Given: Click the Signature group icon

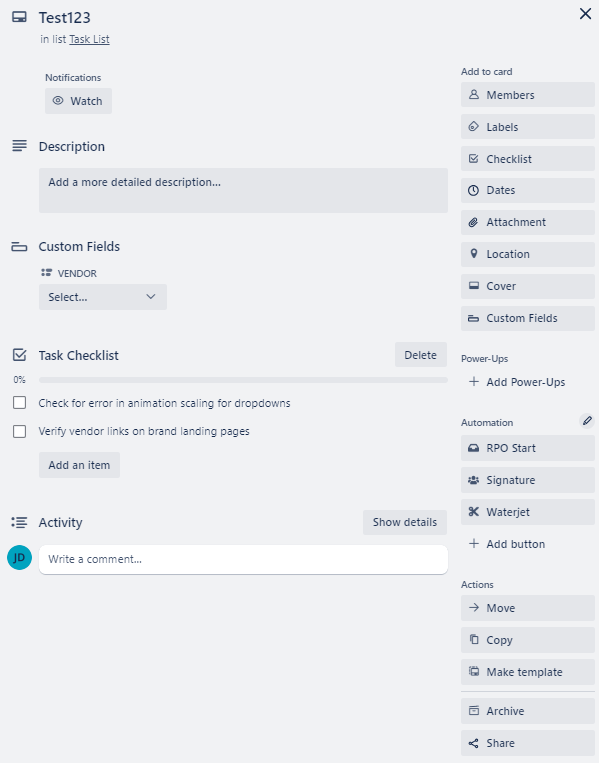Looking at the screenshot, I should [x=473, y=480].
